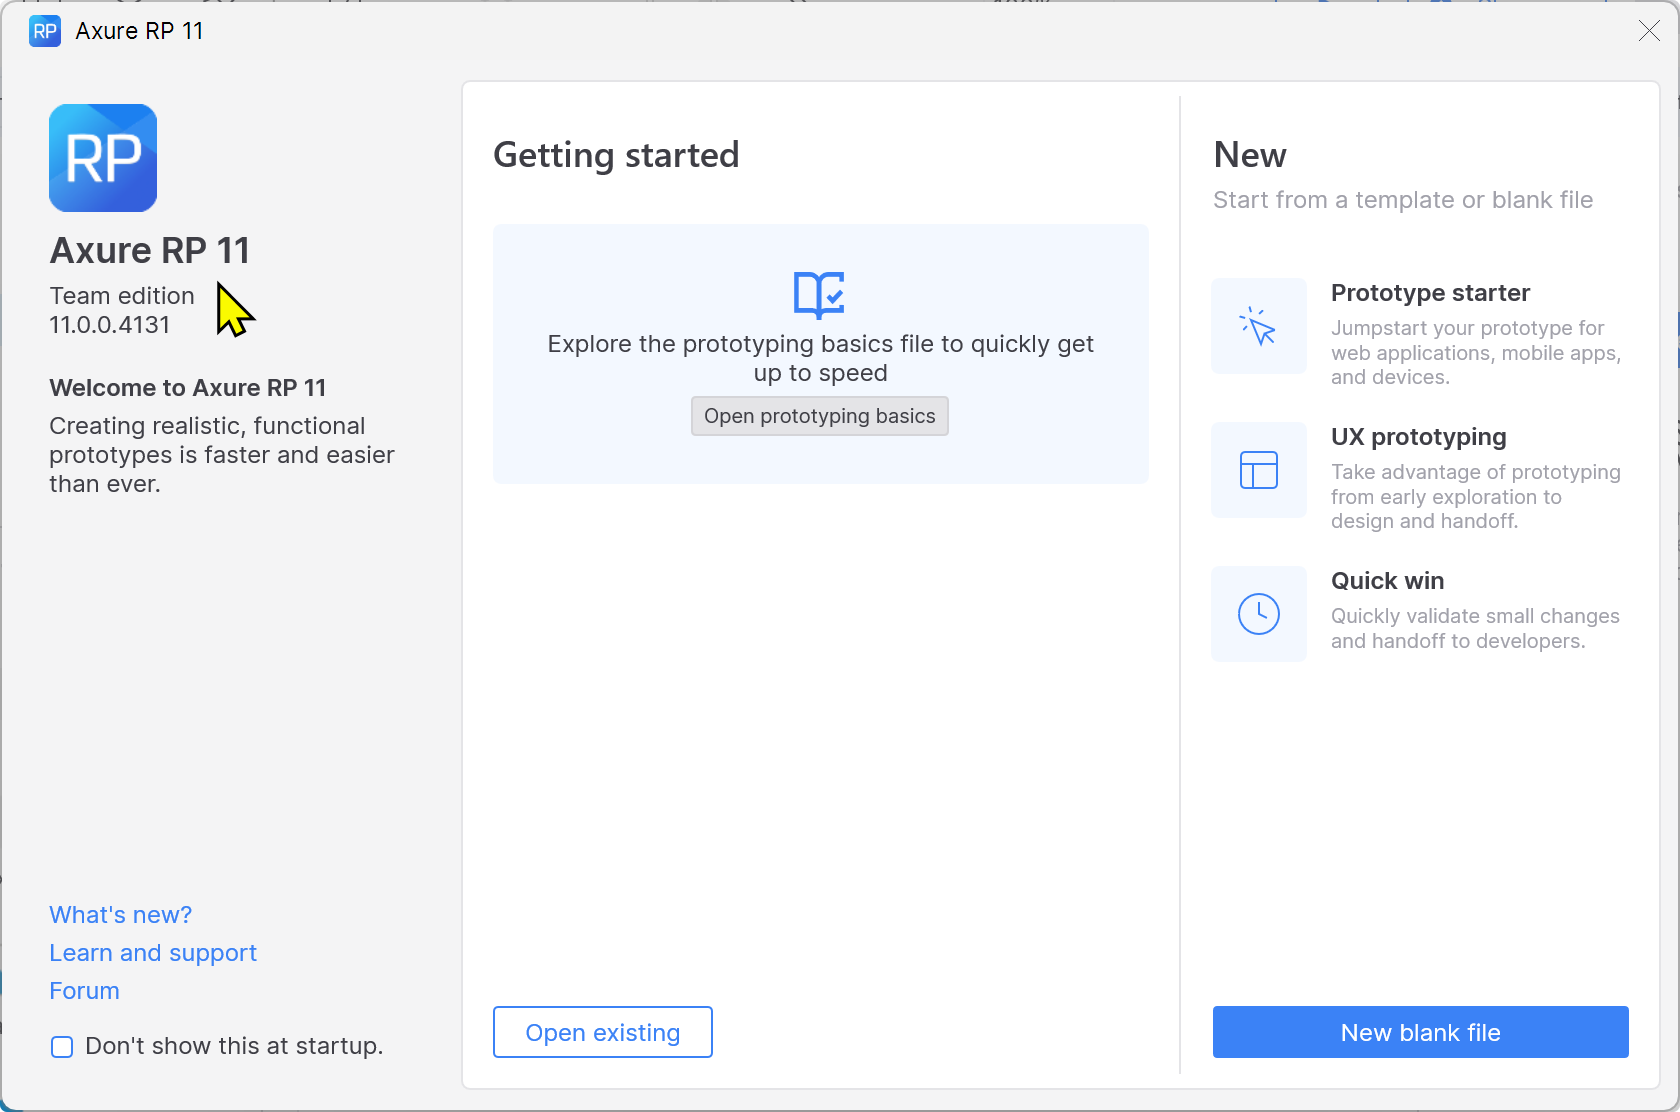The height and width of the screenshot is (1112, 1680).
Task: Click the open book icon in Getting started
Action: tap(819, 294)
